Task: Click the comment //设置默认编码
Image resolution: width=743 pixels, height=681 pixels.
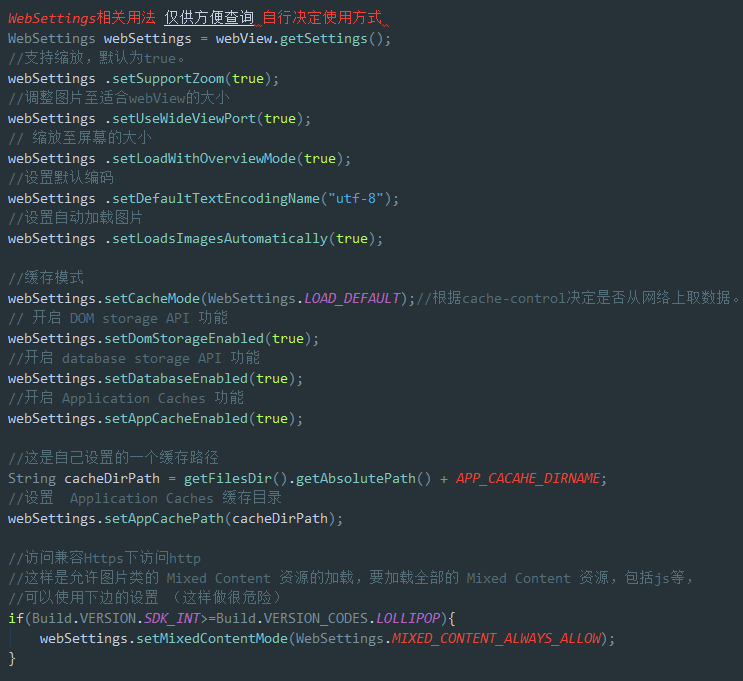Action: [x=61, y=178]
